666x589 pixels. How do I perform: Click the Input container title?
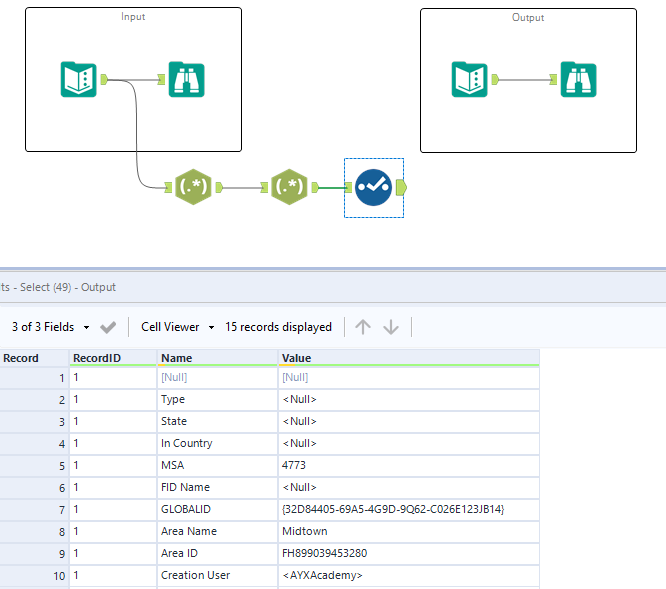click(133, 17)
